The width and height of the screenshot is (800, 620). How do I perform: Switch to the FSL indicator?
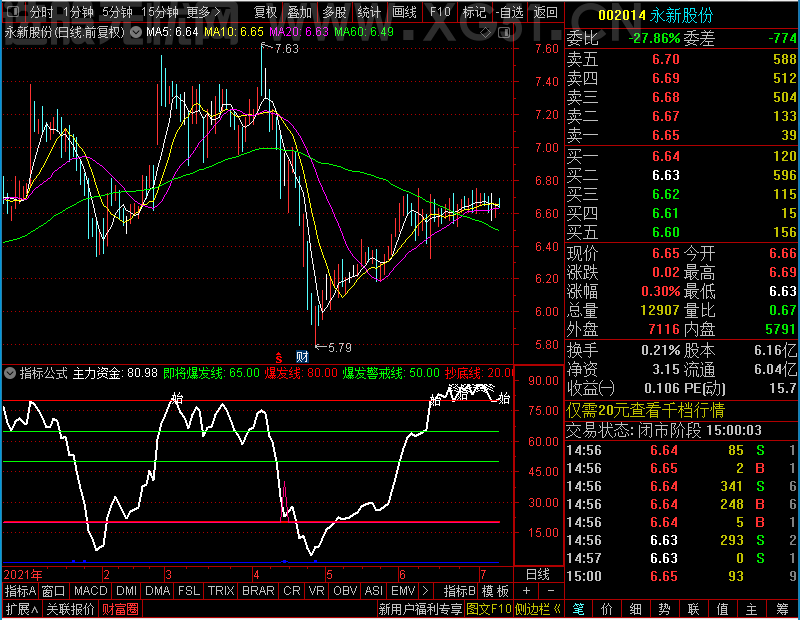[189, 591]
